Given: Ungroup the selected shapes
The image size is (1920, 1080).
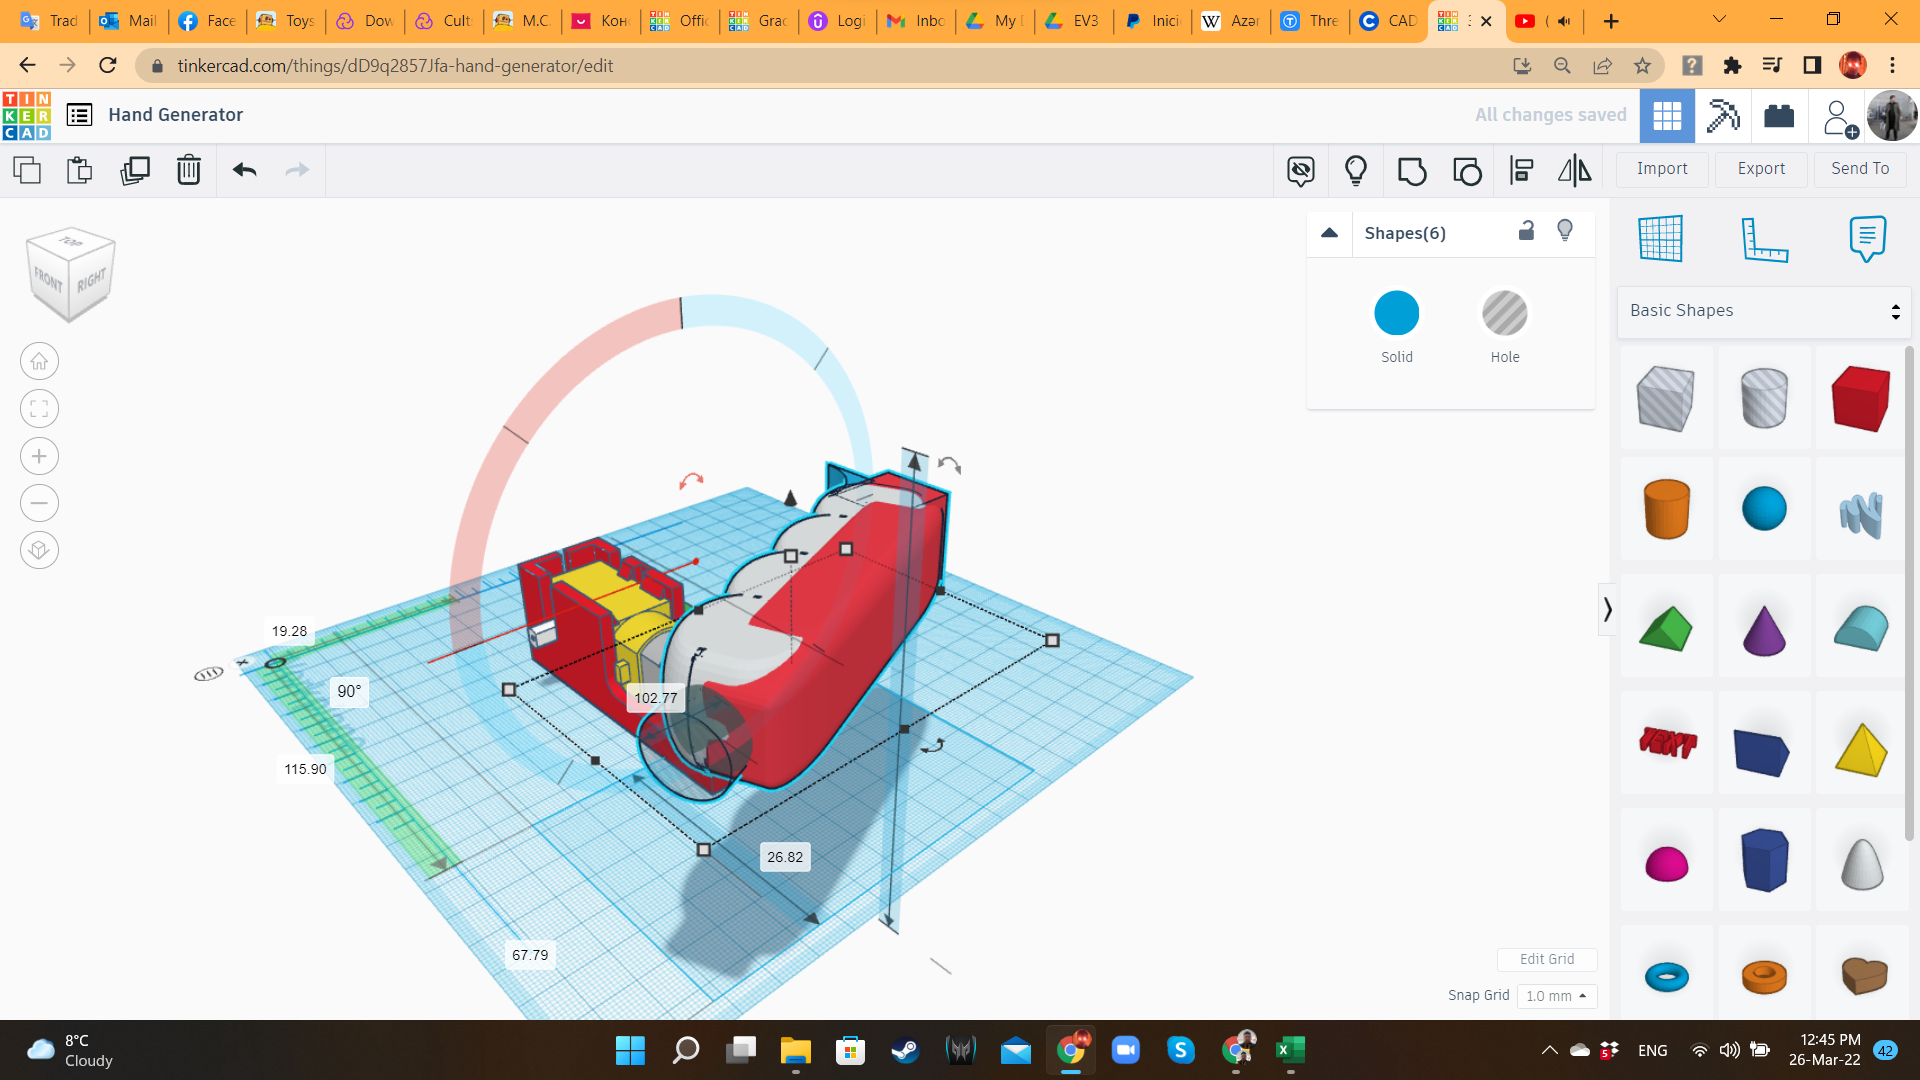Looking at the screenshot, I should 1467,171.
